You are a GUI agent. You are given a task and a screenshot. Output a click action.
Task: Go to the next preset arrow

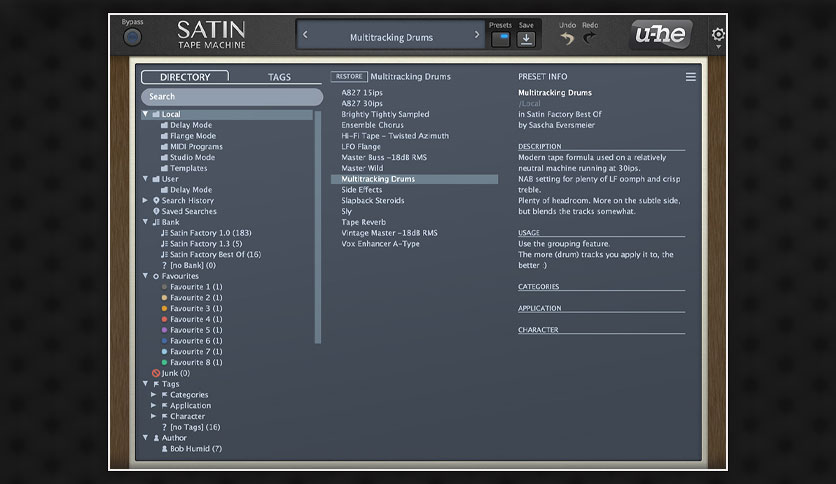[477, 35]
